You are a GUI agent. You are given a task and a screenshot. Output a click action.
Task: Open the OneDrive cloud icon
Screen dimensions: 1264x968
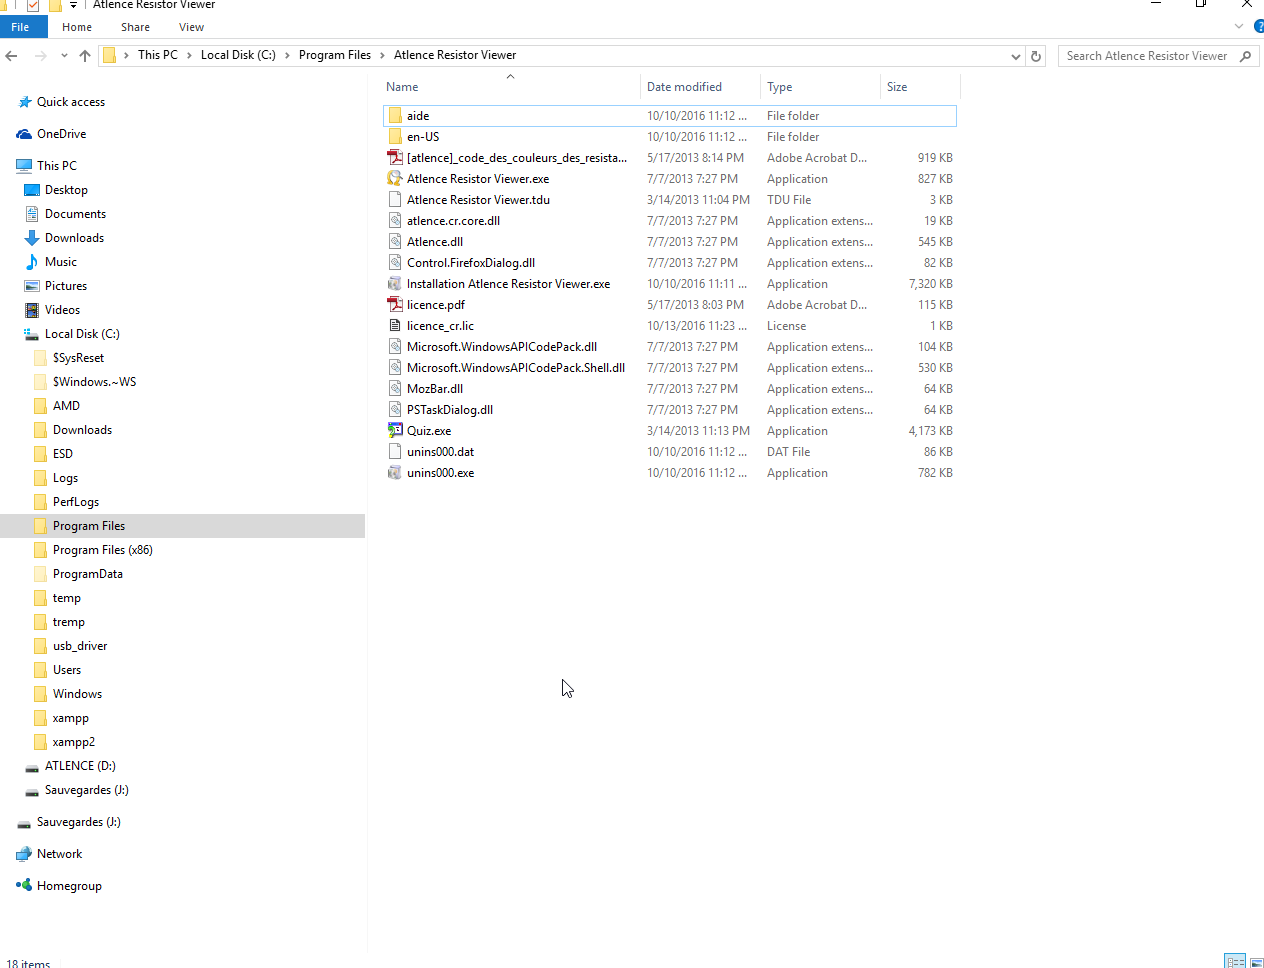point(24,134)
